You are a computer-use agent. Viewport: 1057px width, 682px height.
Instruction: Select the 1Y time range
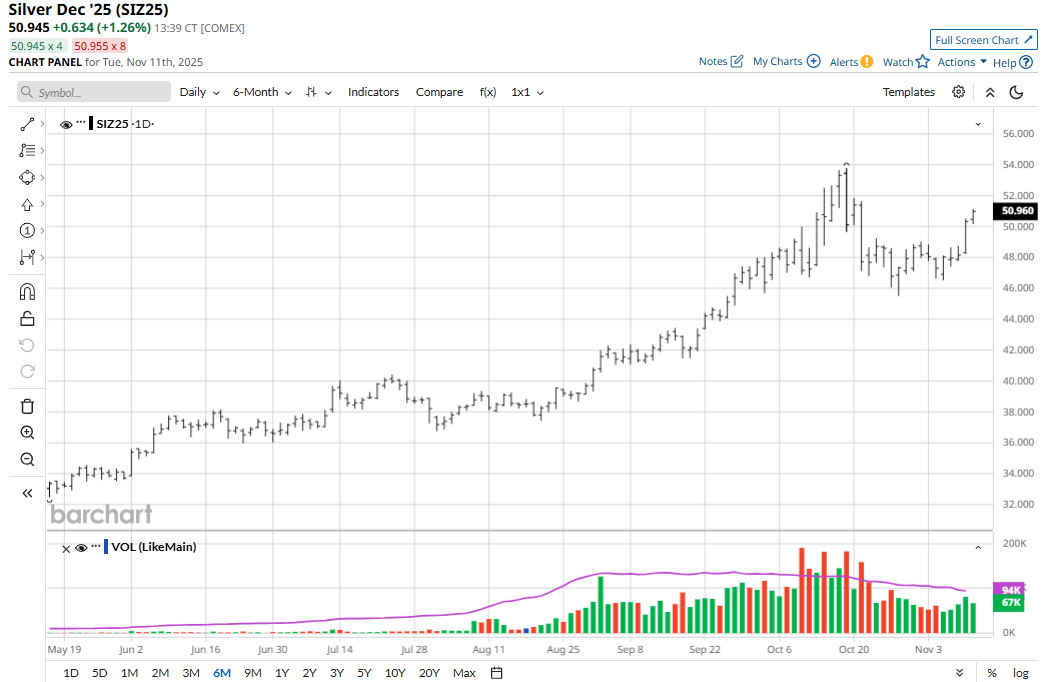coord(282,673)
